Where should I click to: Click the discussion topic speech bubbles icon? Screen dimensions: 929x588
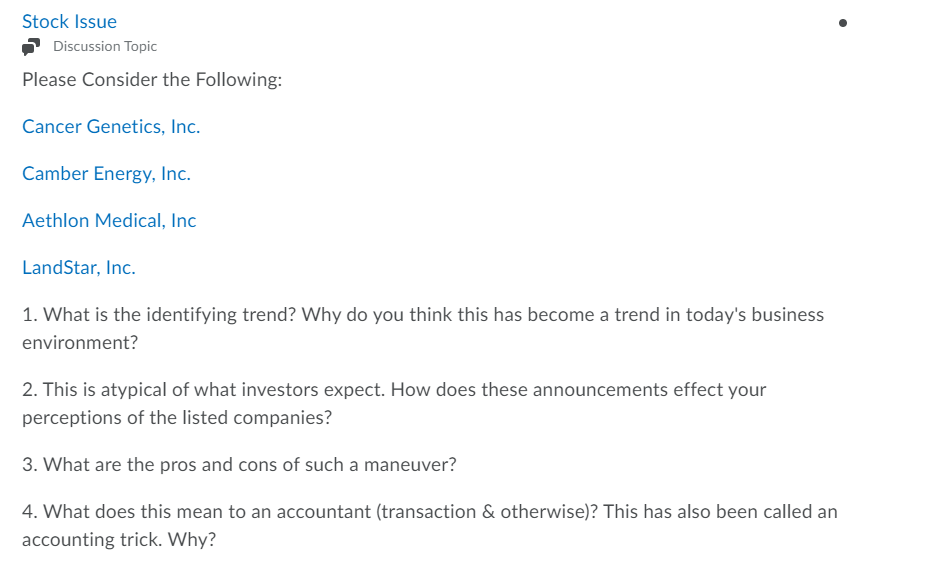31,46
